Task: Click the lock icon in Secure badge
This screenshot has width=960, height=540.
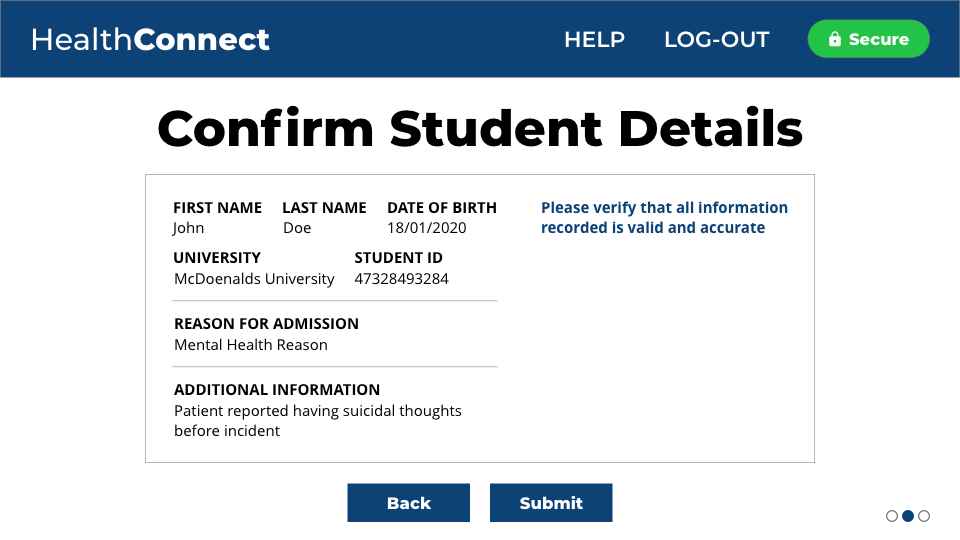Action: tap(835, 40)
